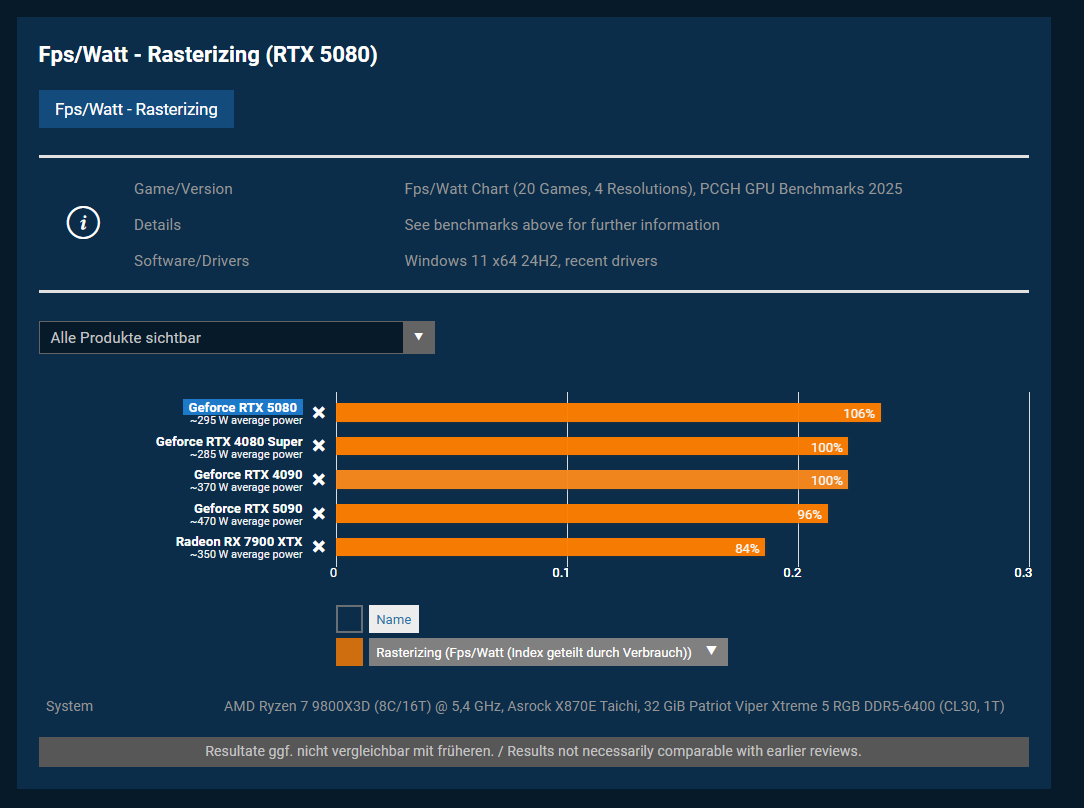
Task: Click the 96% bar for RTX 5090
Action: (582, 514)
